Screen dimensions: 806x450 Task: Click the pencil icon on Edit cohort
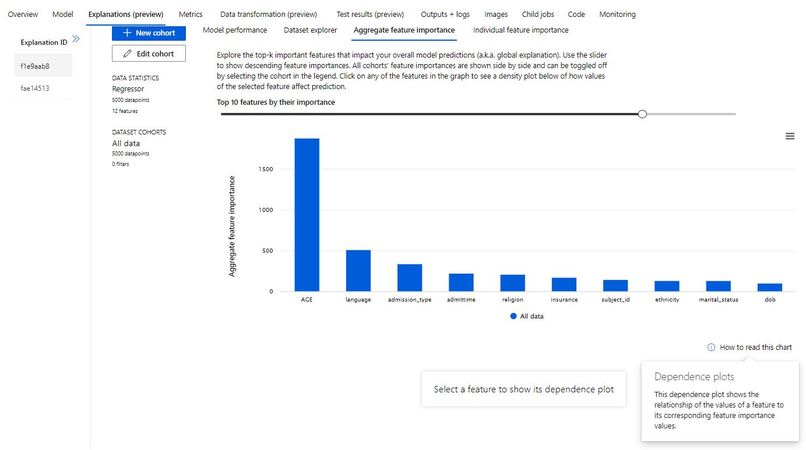127,53
